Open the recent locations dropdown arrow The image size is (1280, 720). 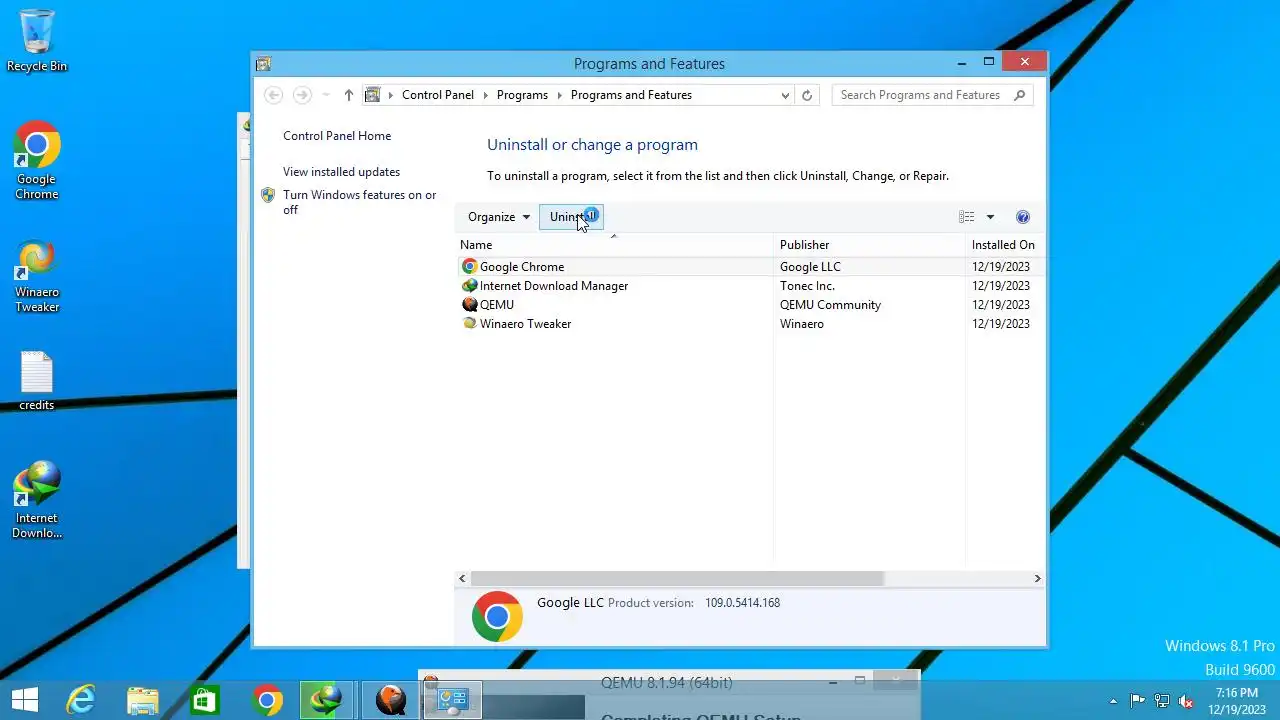point(326,95)
